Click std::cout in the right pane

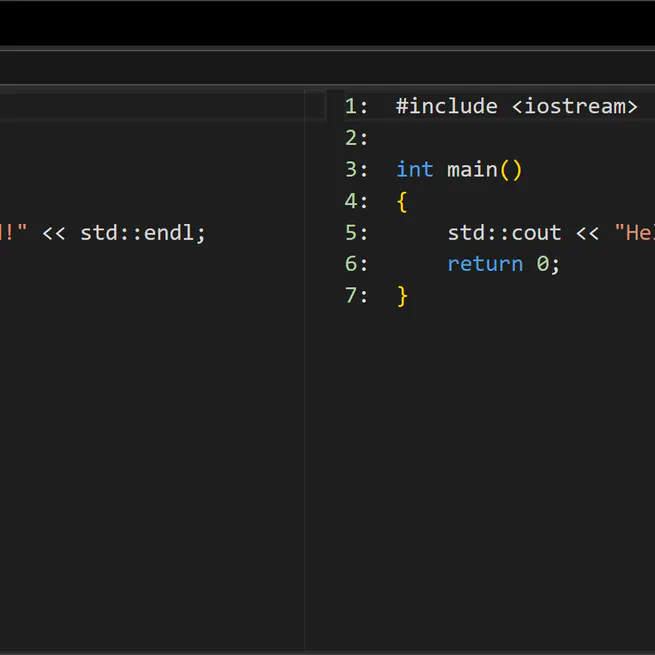(x=504, y=233)
